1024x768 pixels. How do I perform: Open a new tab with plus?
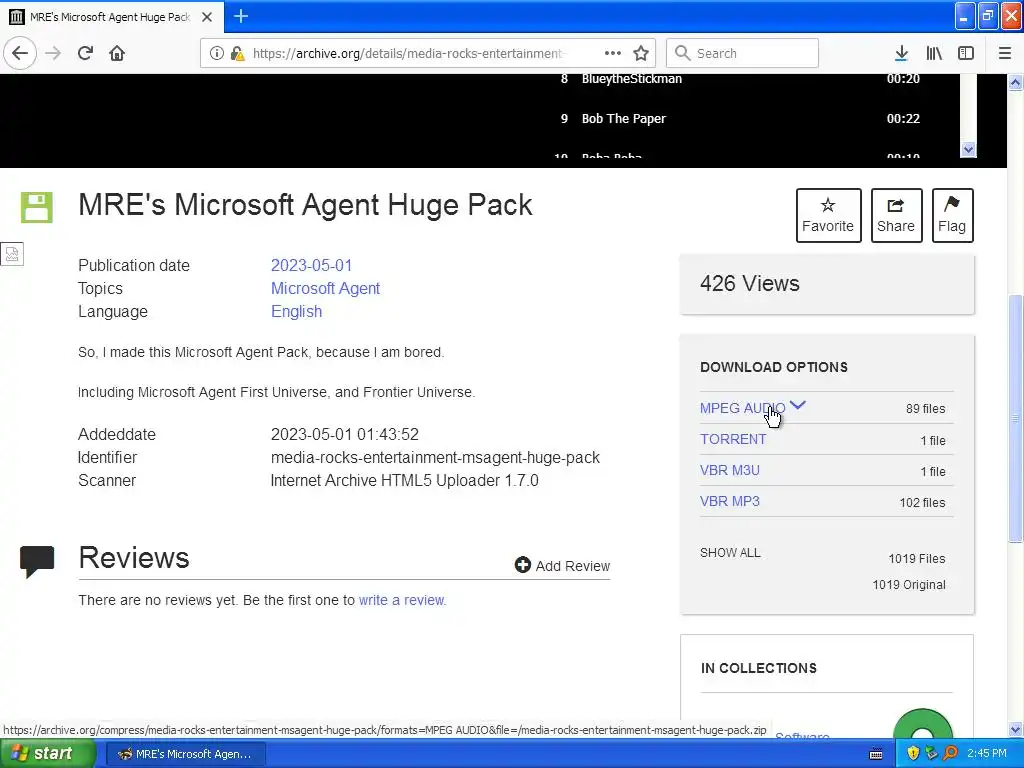tap(241, 16)
